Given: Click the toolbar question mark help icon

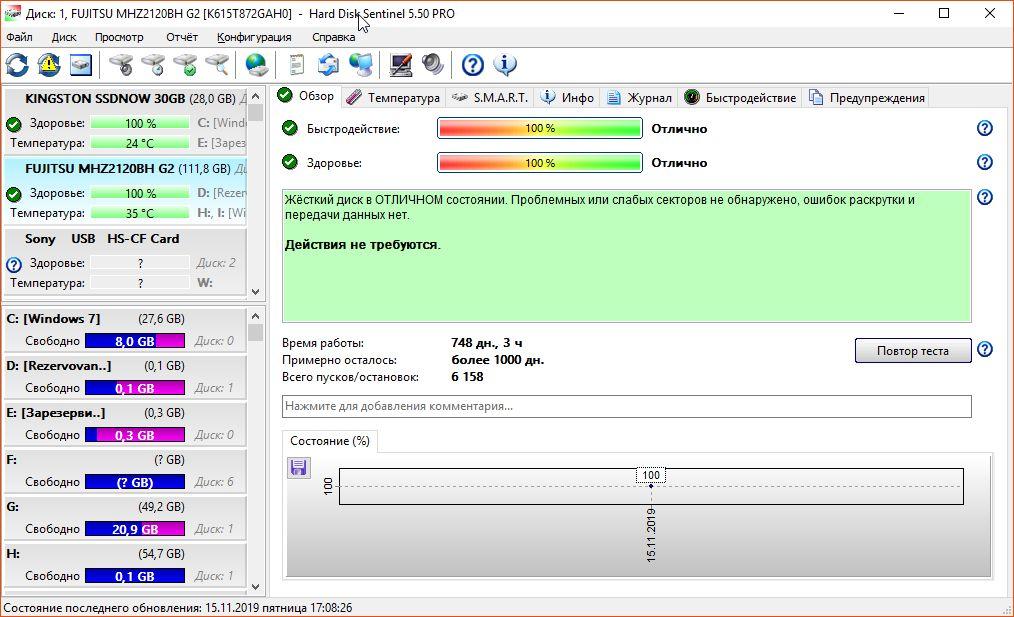Looking at the screenshot, I should pyautogui.click(x=473, y=65).
